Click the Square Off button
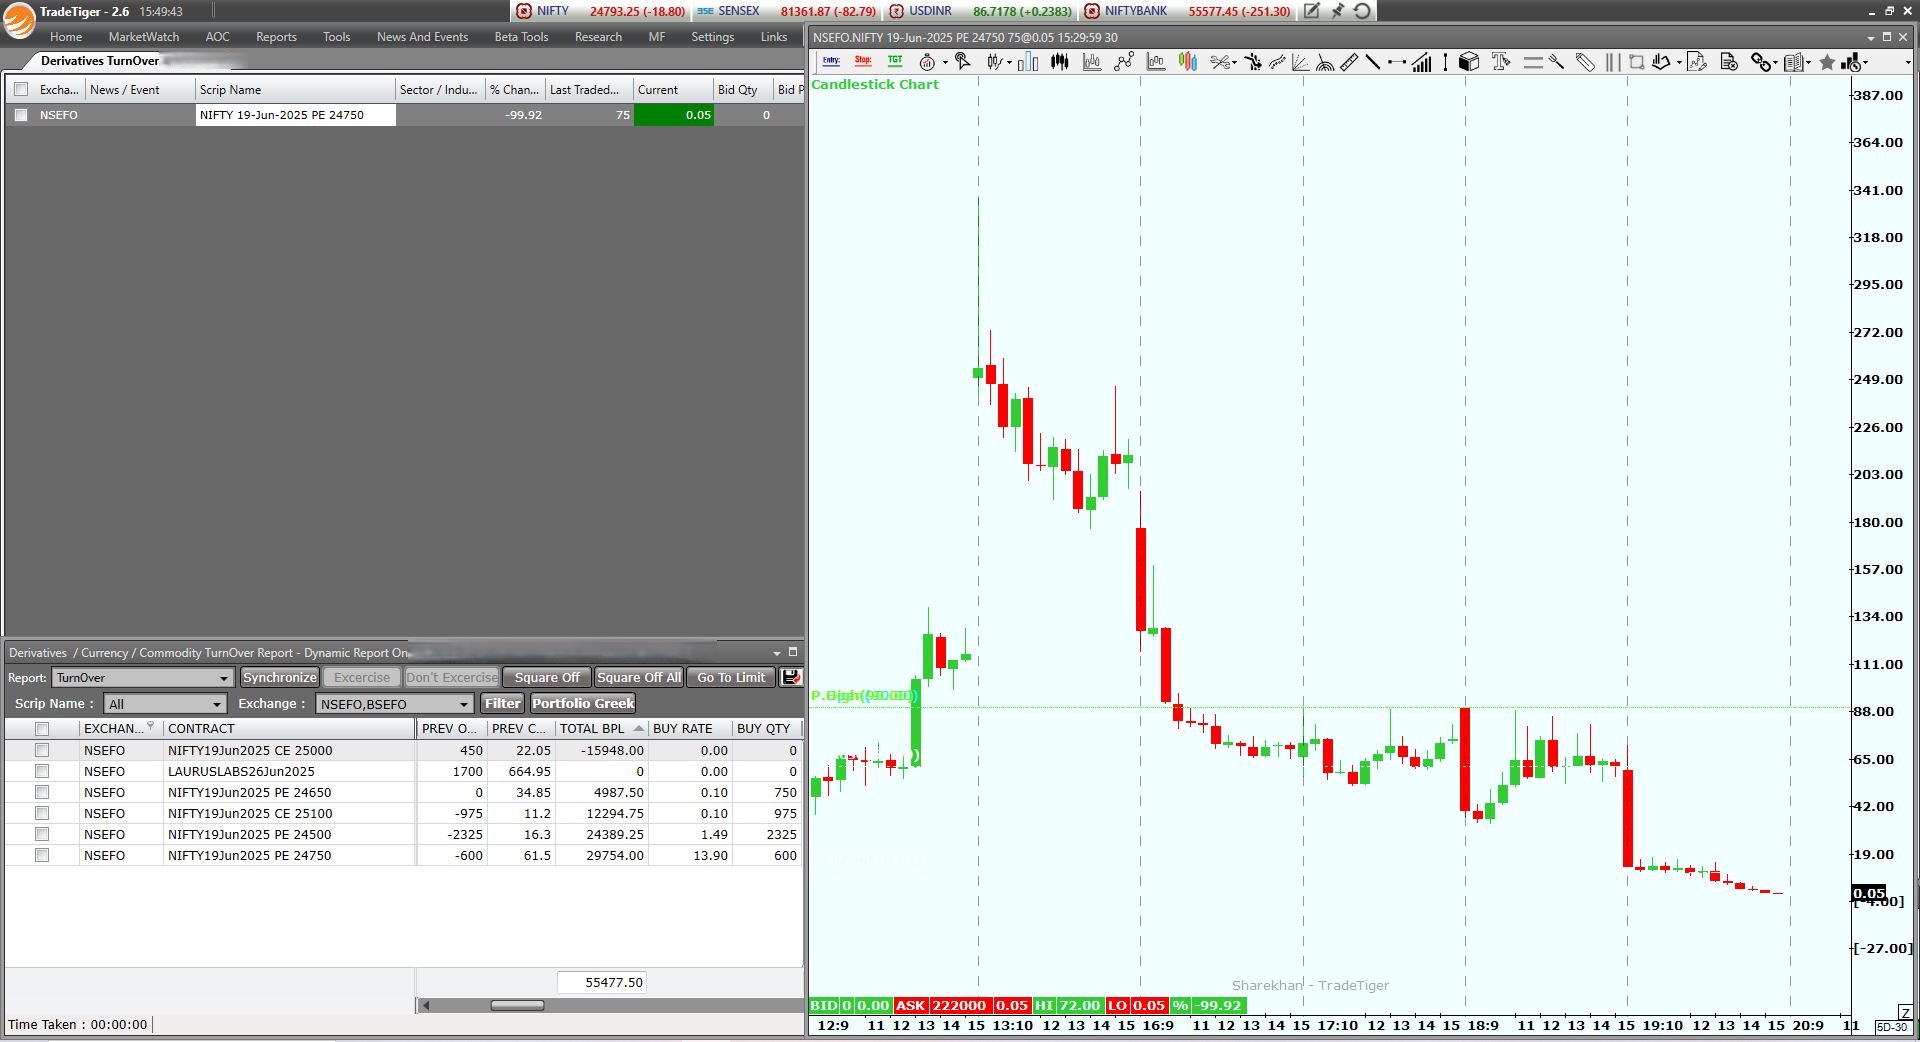 [547, 677]
